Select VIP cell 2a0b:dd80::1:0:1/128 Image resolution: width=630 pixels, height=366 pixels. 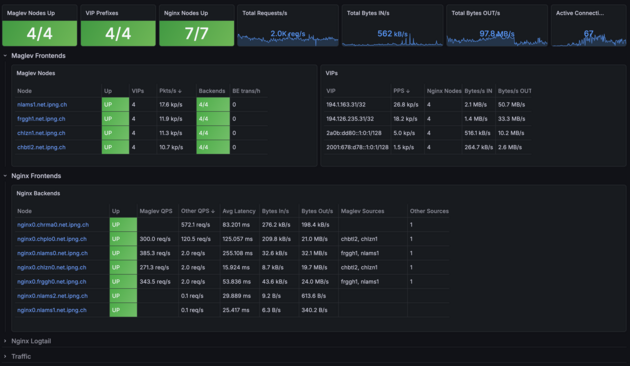(x=354, y=133)
